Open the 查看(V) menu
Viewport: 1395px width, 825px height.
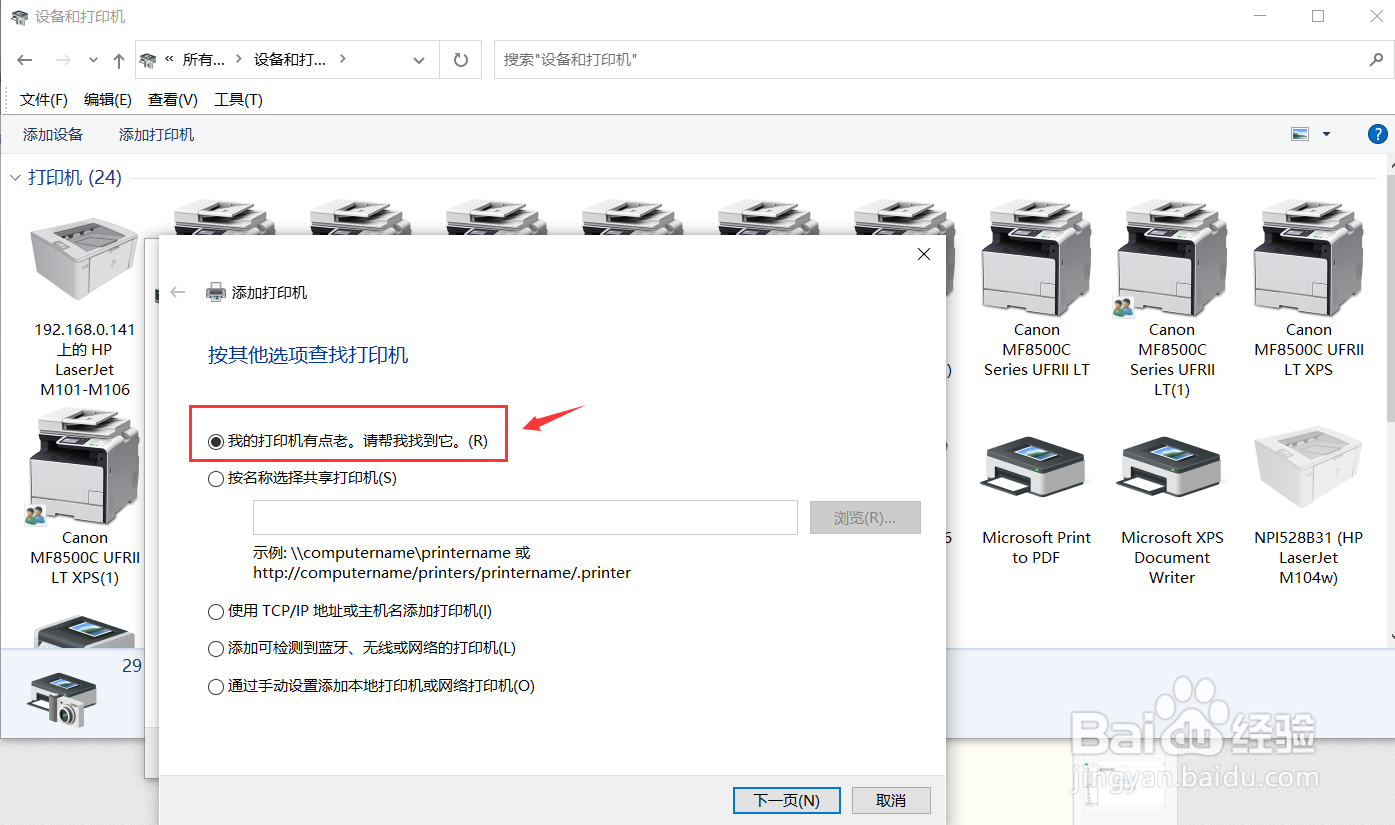pyautogui.click(x=173, y=99)
